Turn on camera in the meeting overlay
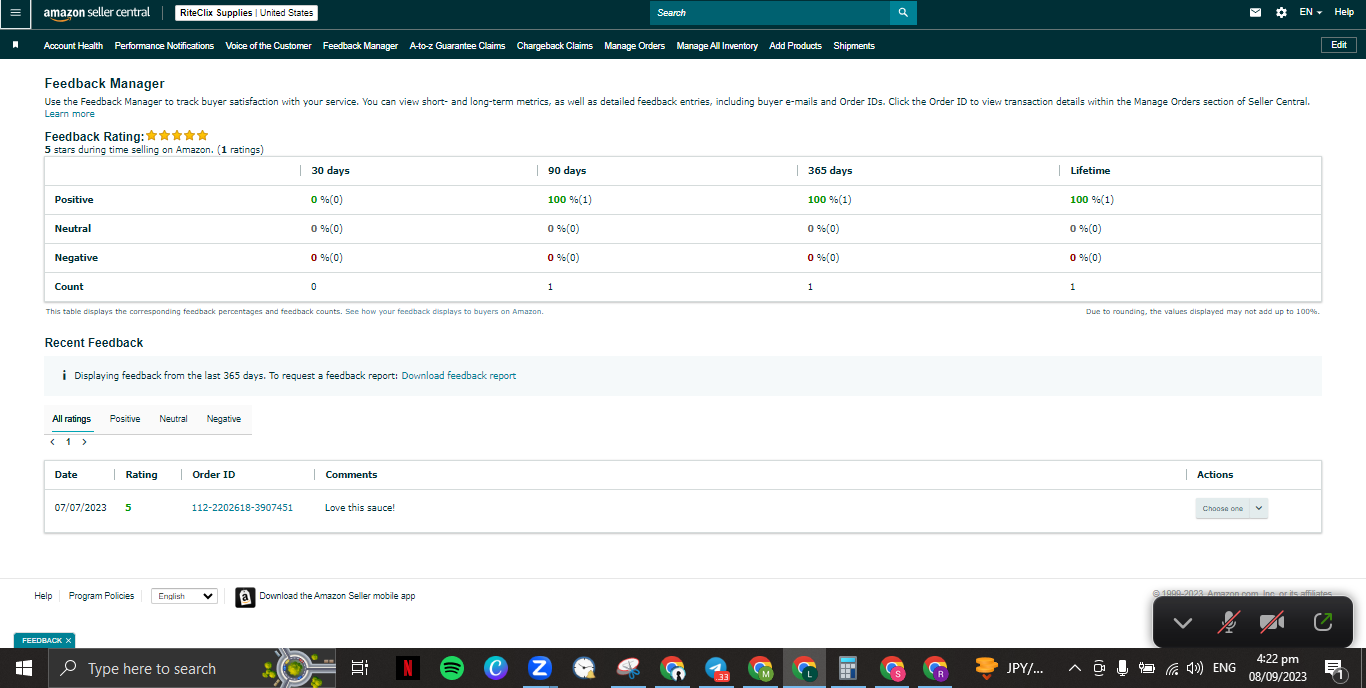Image resolution: width=1366 pixels, height=688 pixels. (1272, 622)
